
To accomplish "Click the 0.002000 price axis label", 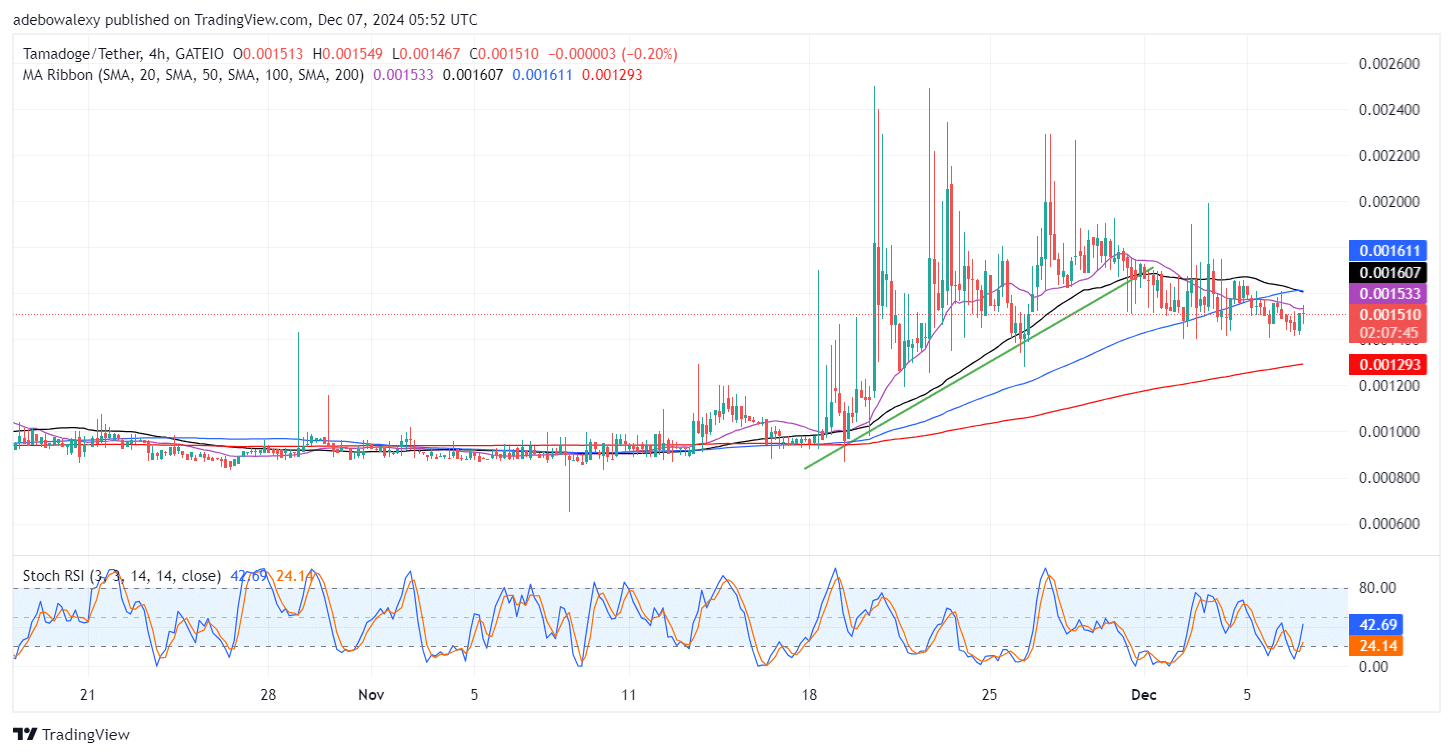I will pos(1388,202).
